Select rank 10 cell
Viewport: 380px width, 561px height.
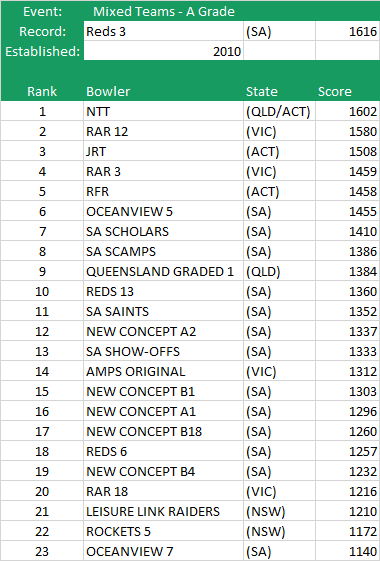click(42, 292)
